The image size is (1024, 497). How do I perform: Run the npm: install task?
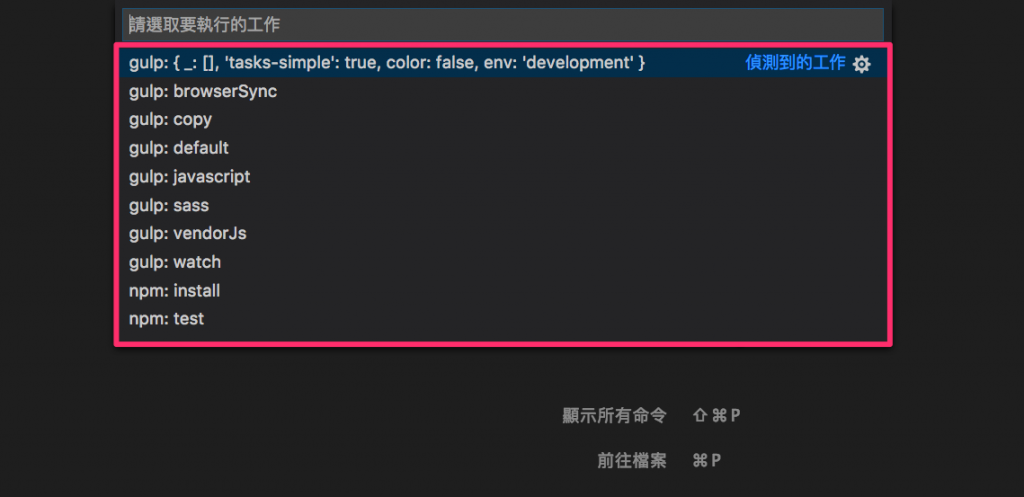(503, 291)
